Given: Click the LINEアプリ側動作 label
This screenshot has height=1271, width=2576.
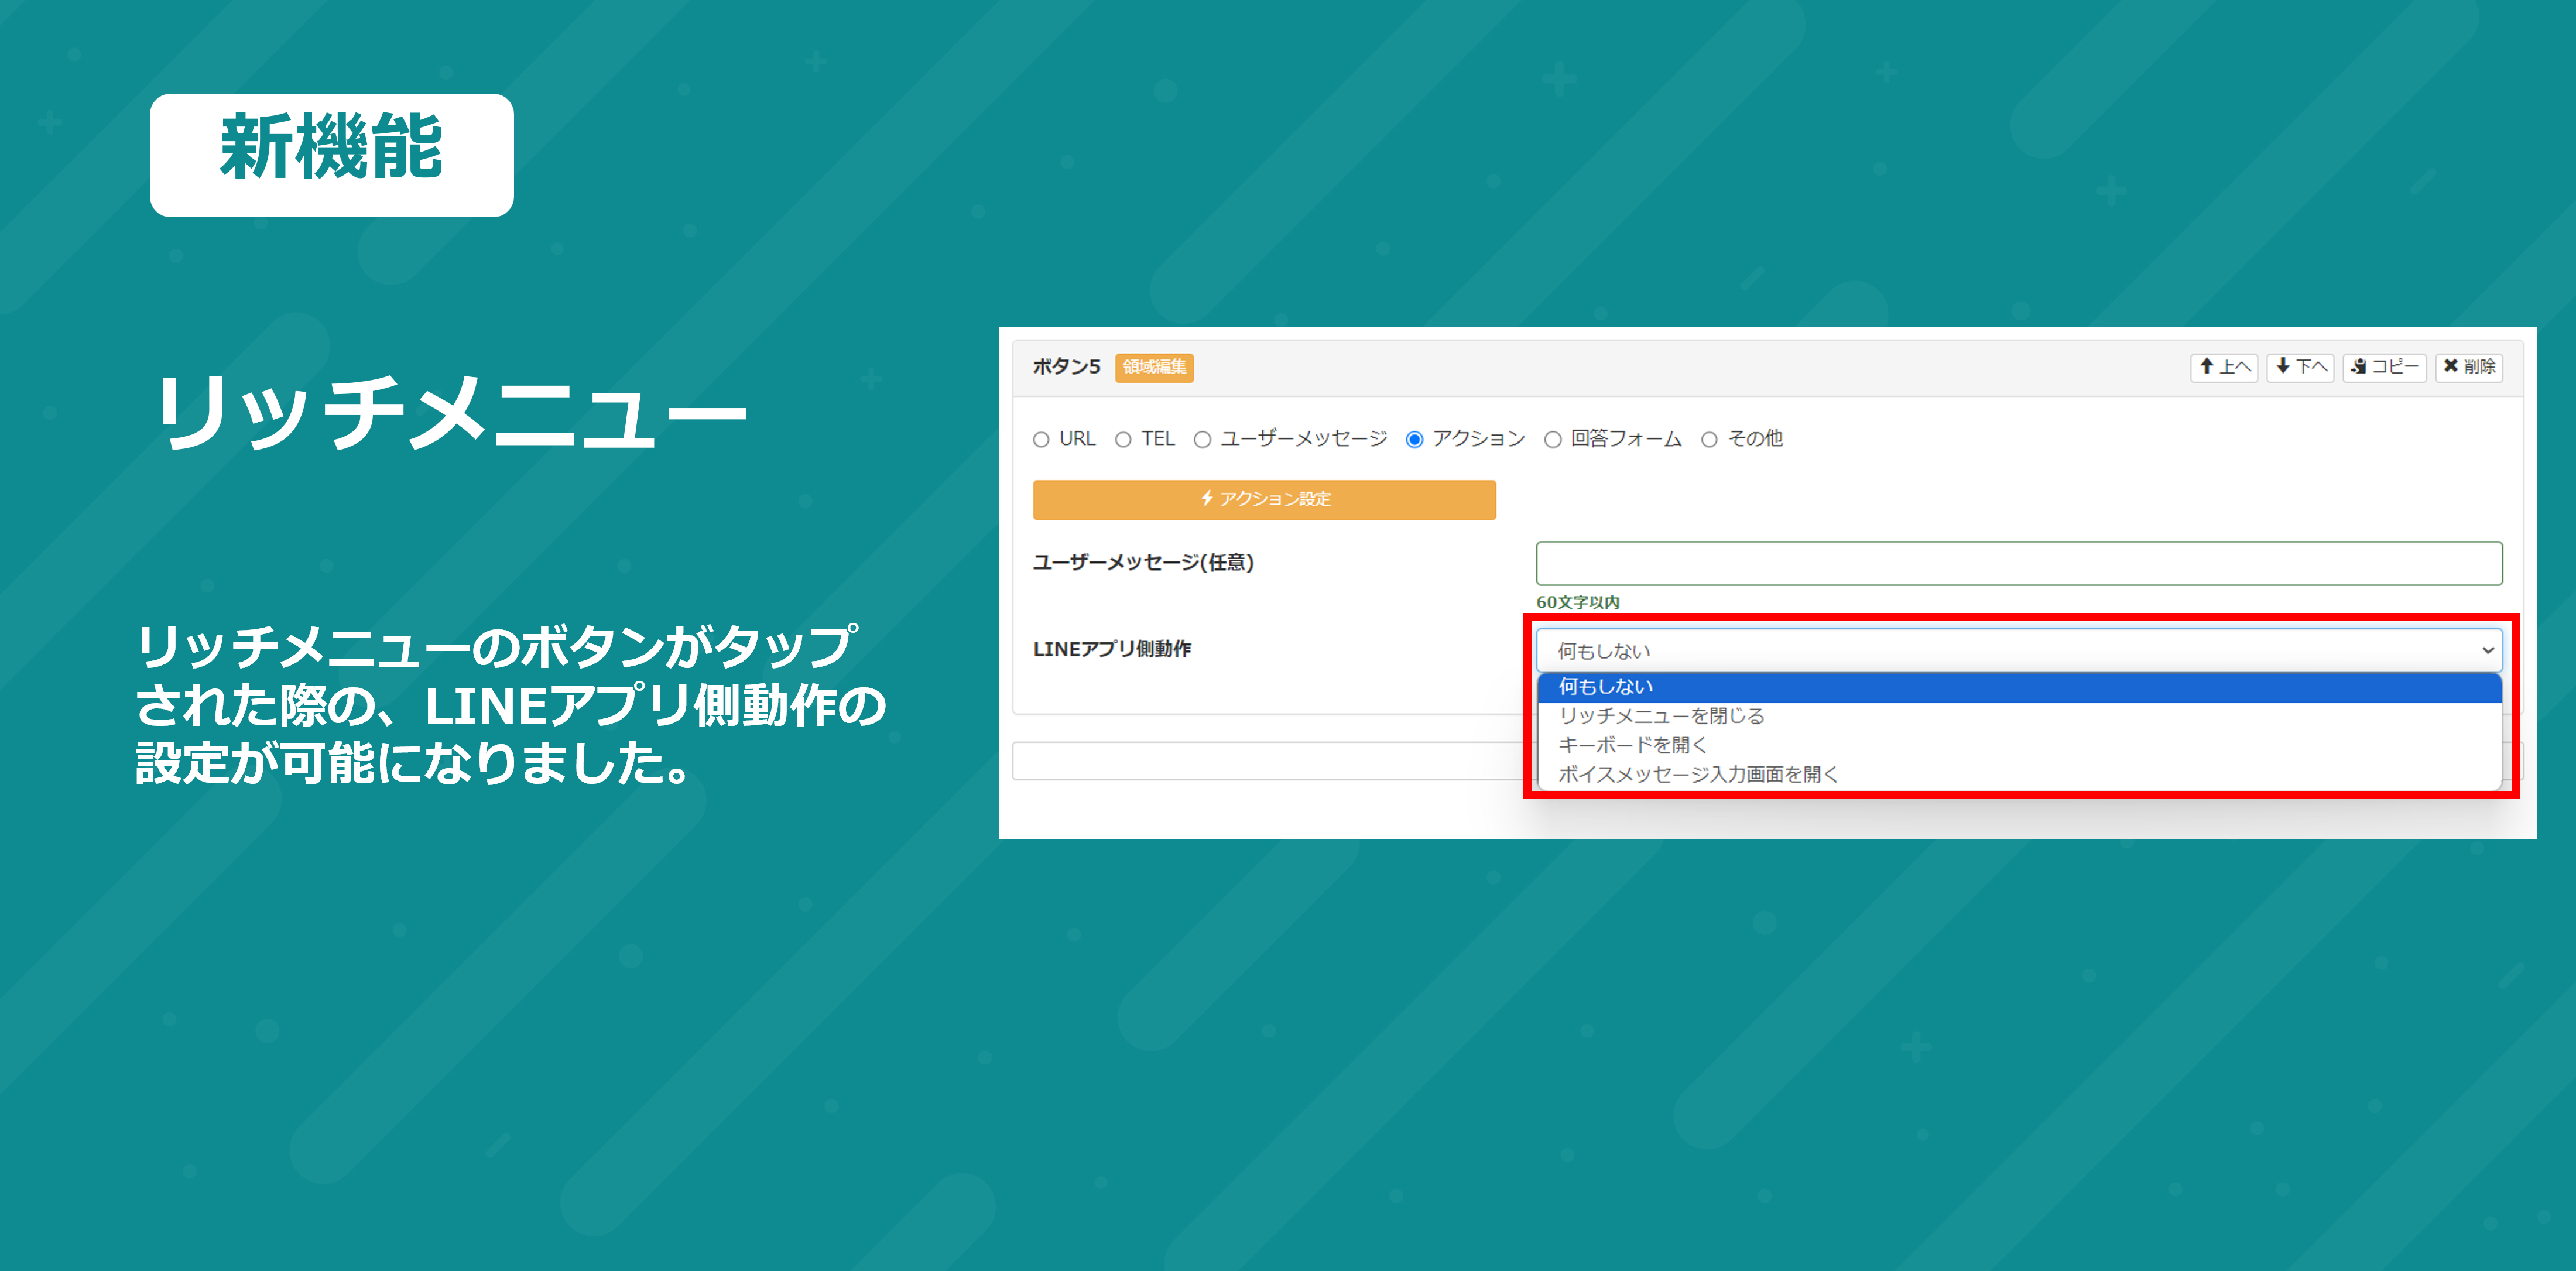Looking at the screenshot, I should pos(1112,649).
